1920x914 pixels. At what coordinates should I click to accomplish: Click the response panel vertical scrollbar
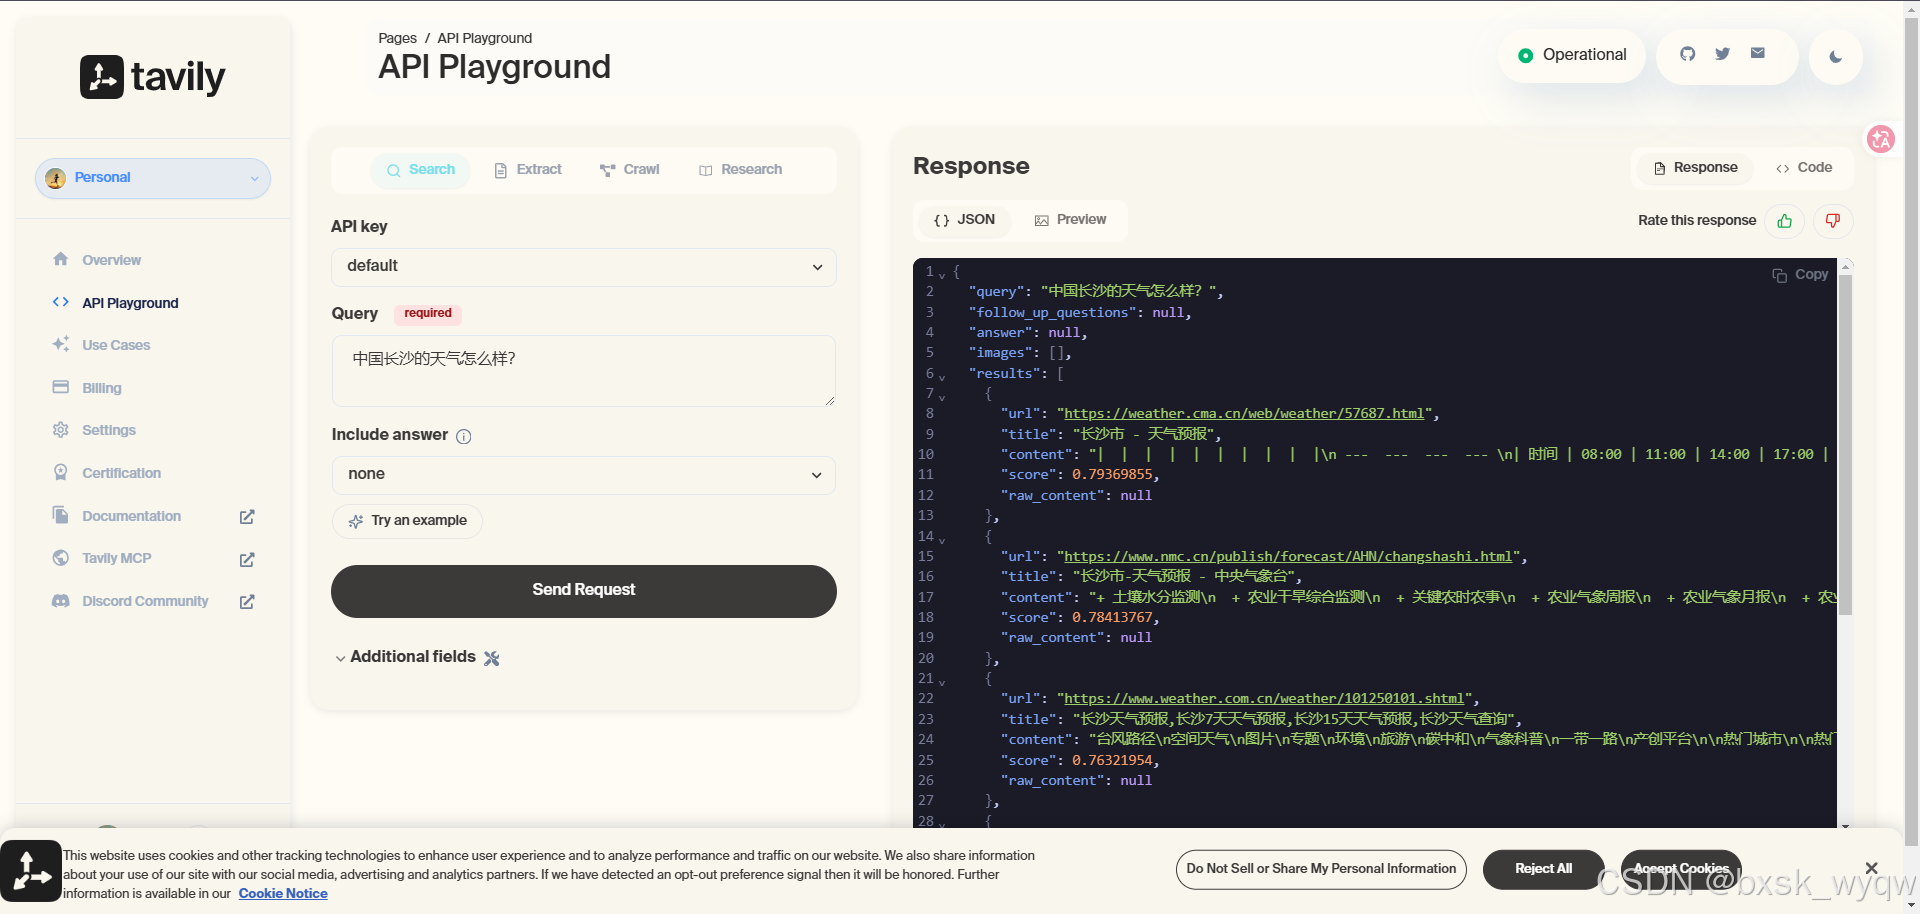1846,444
